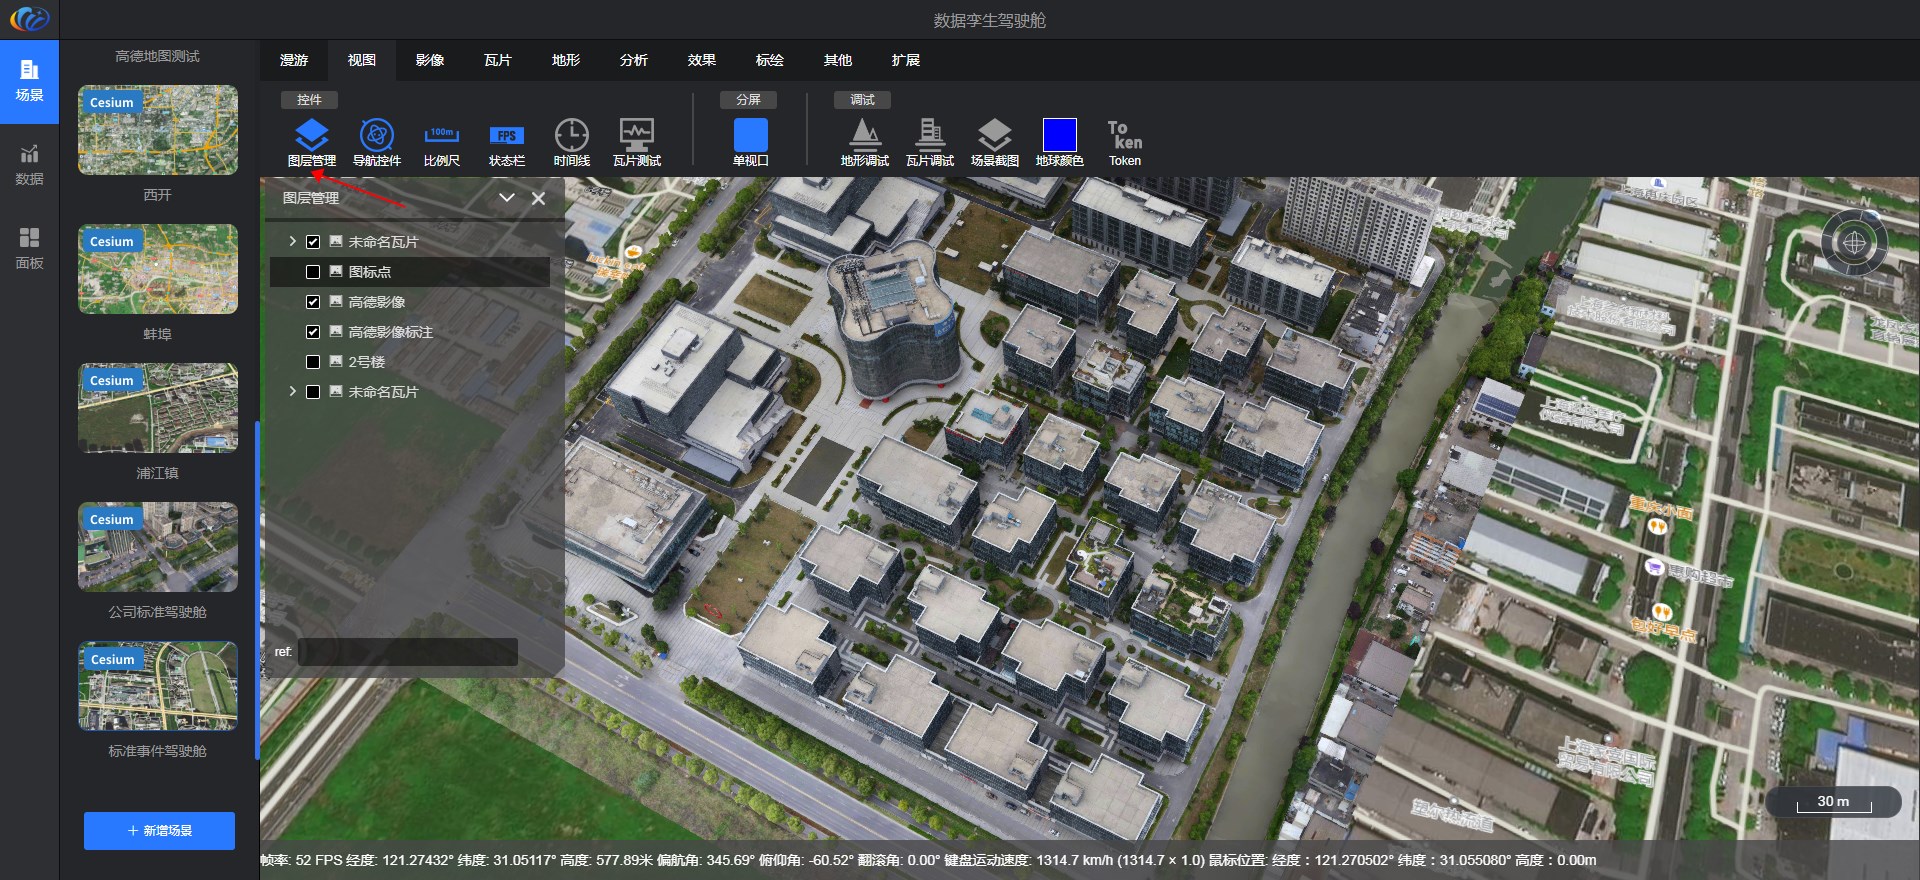Open the 地形调试 terrain debug tool
Viewport: 1920px width, 880px height.
click(x=864, y=136)
